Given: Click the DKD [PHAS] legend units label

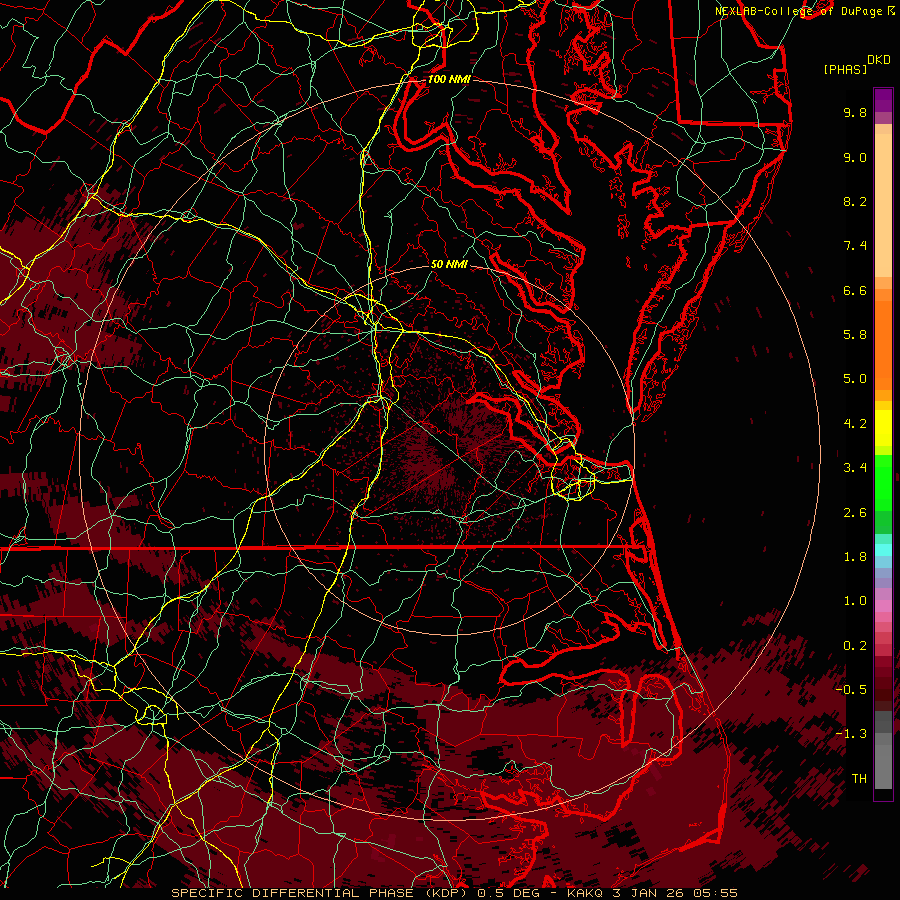Looking at the screenshot, I should 856,64.
